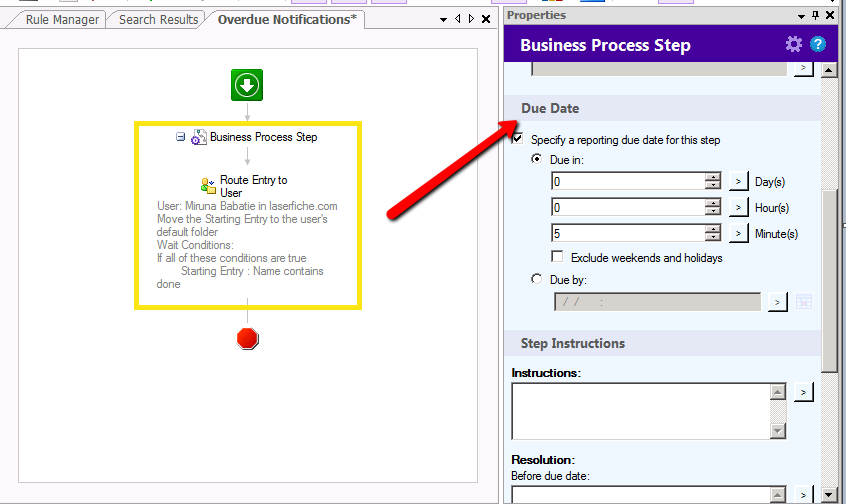Open the Properties pane gear settings icon
Screen dimensions: 846x504
click(794, 44)
